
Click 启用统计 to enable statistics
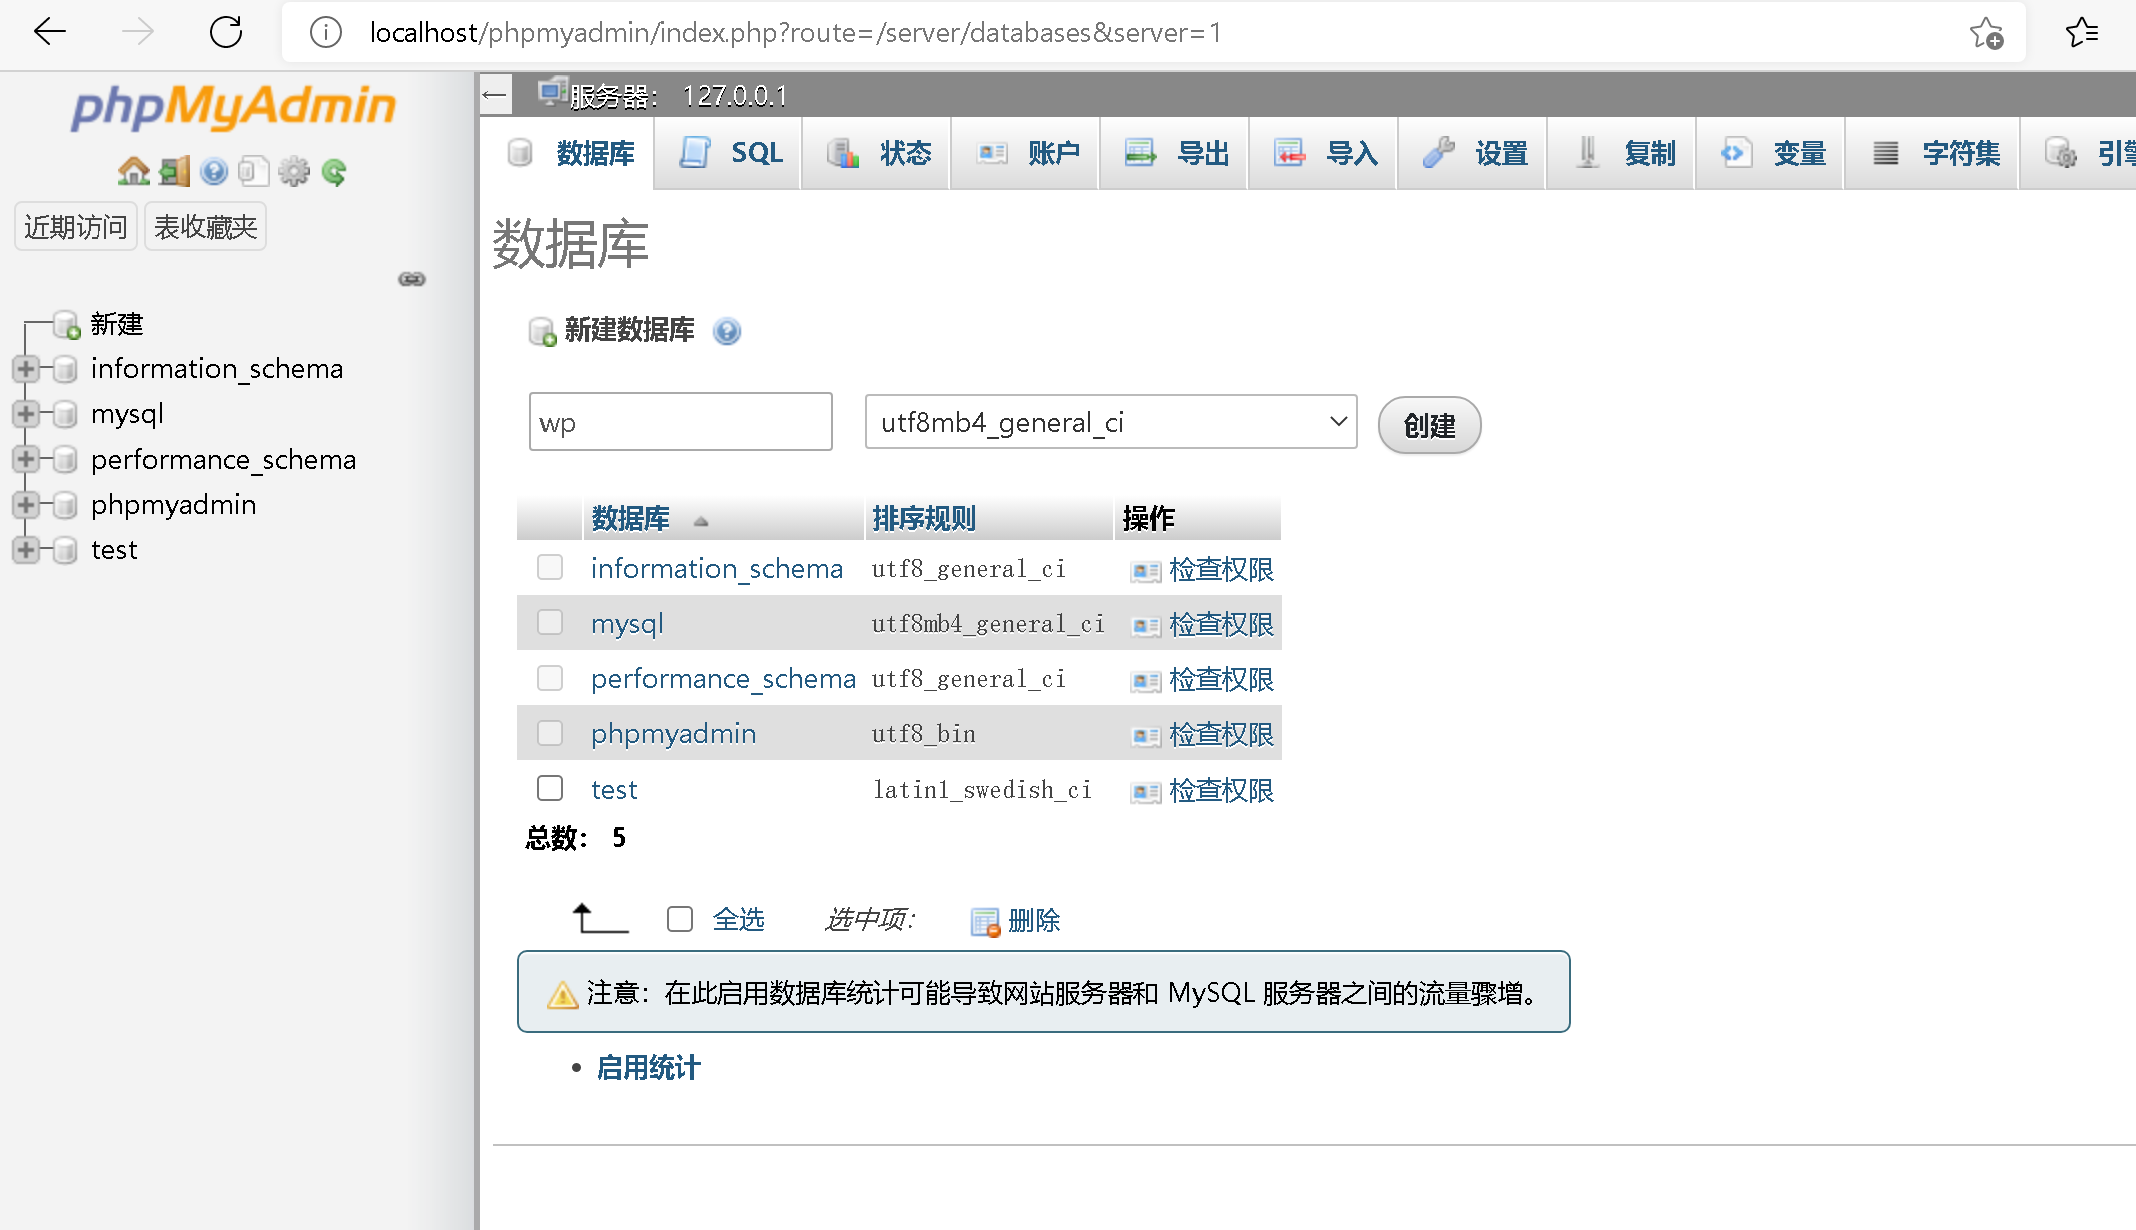(648, 1067)
